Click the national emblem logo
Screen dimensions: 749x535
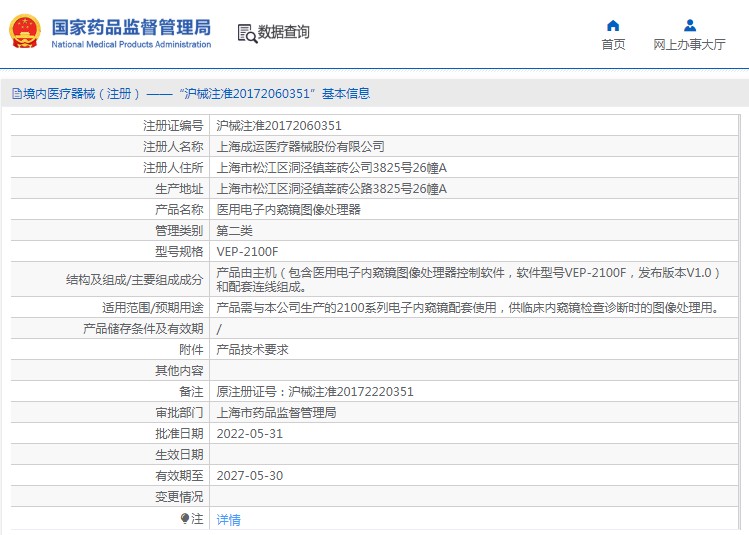pyautogui.click(x=25, y=32)
